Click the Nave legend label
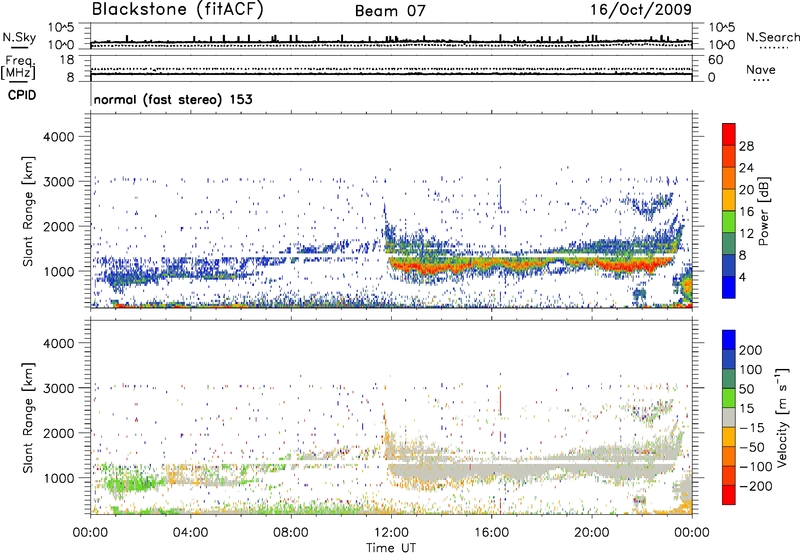 761,70
